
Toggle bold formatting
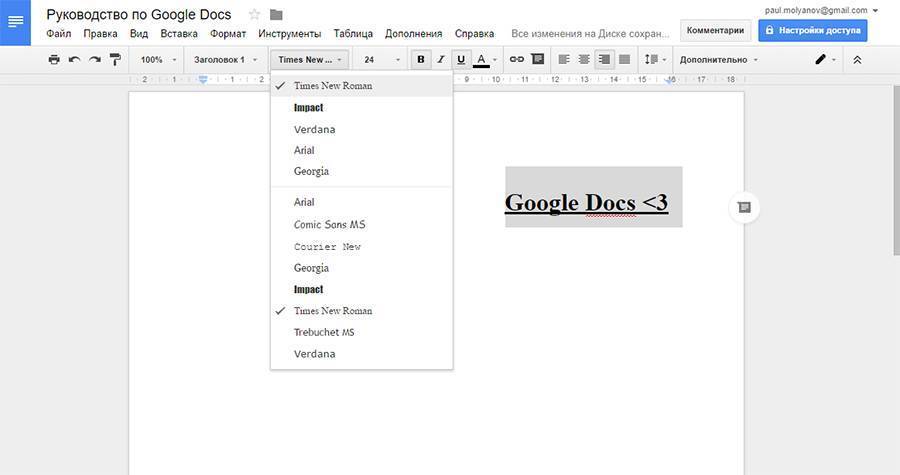[421, 59]
